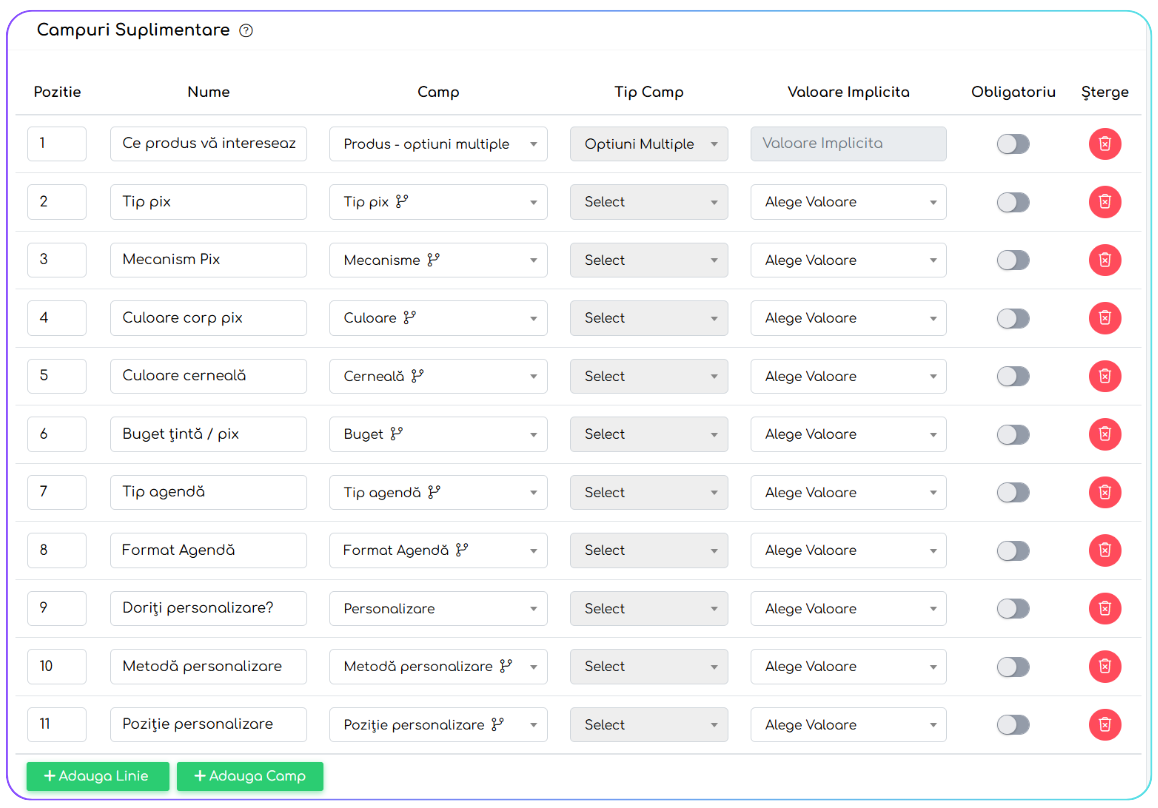
Task: Click the Adauga Camp button
Action: [x=250, y=776]
